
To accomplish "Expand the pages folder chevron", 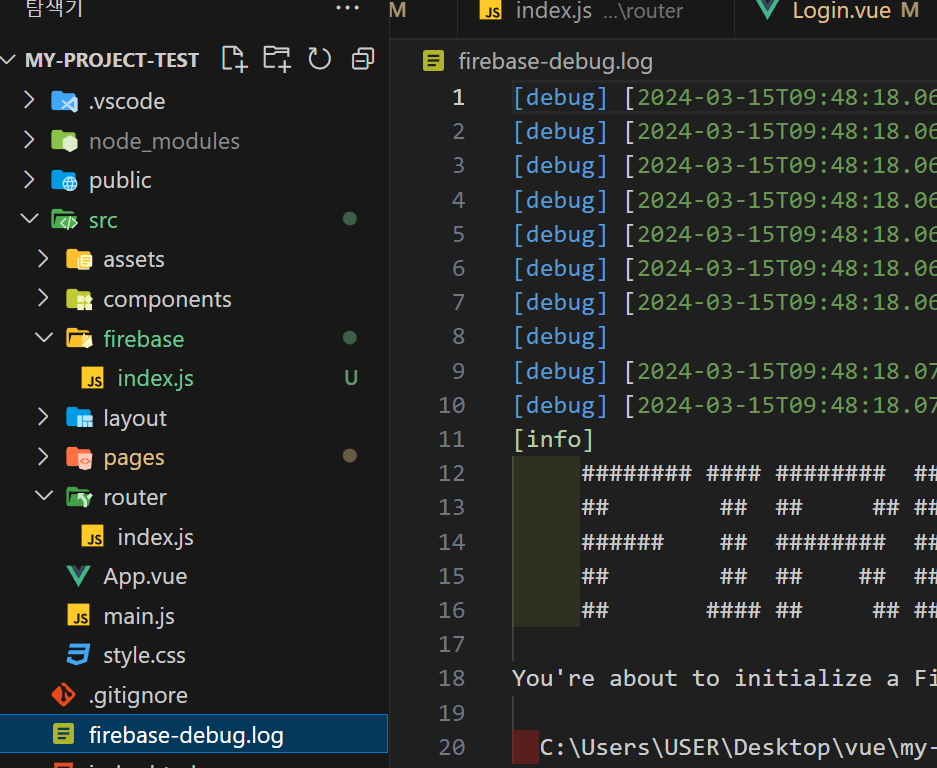I will (x=43, y=456).
